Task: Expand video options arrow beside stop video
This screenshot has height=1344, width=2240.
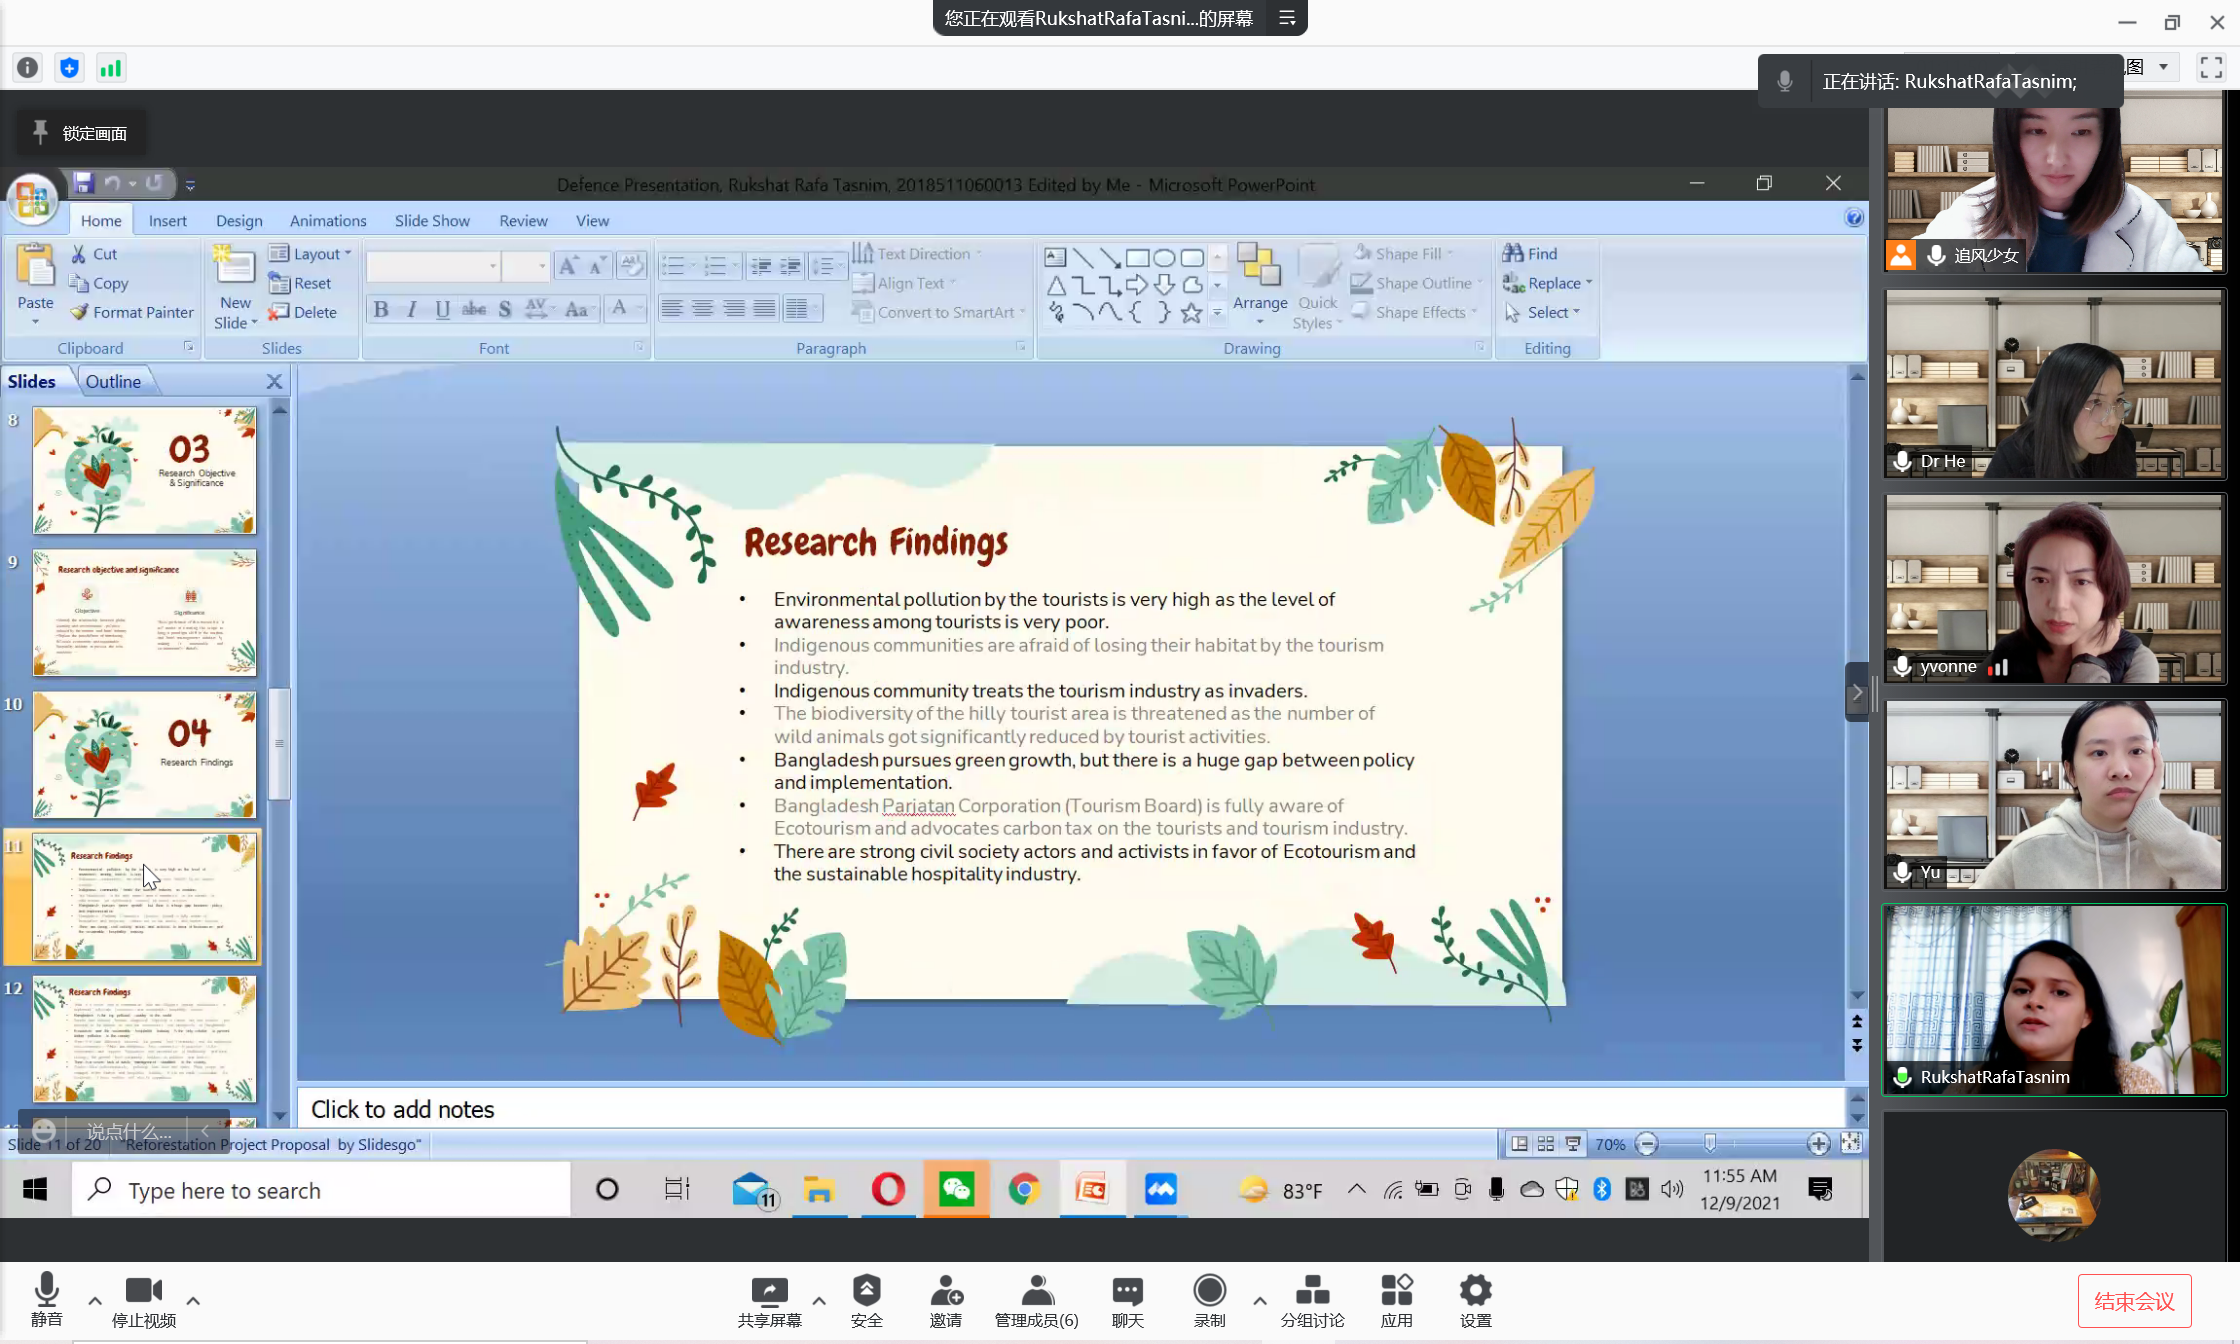Action: point(193,1301)
